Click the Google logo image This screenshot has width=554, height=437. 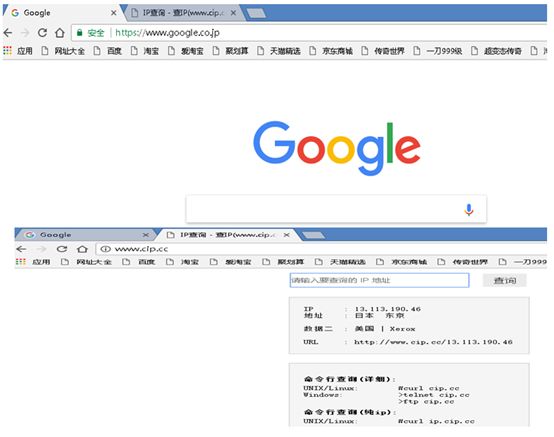point(337,148)
